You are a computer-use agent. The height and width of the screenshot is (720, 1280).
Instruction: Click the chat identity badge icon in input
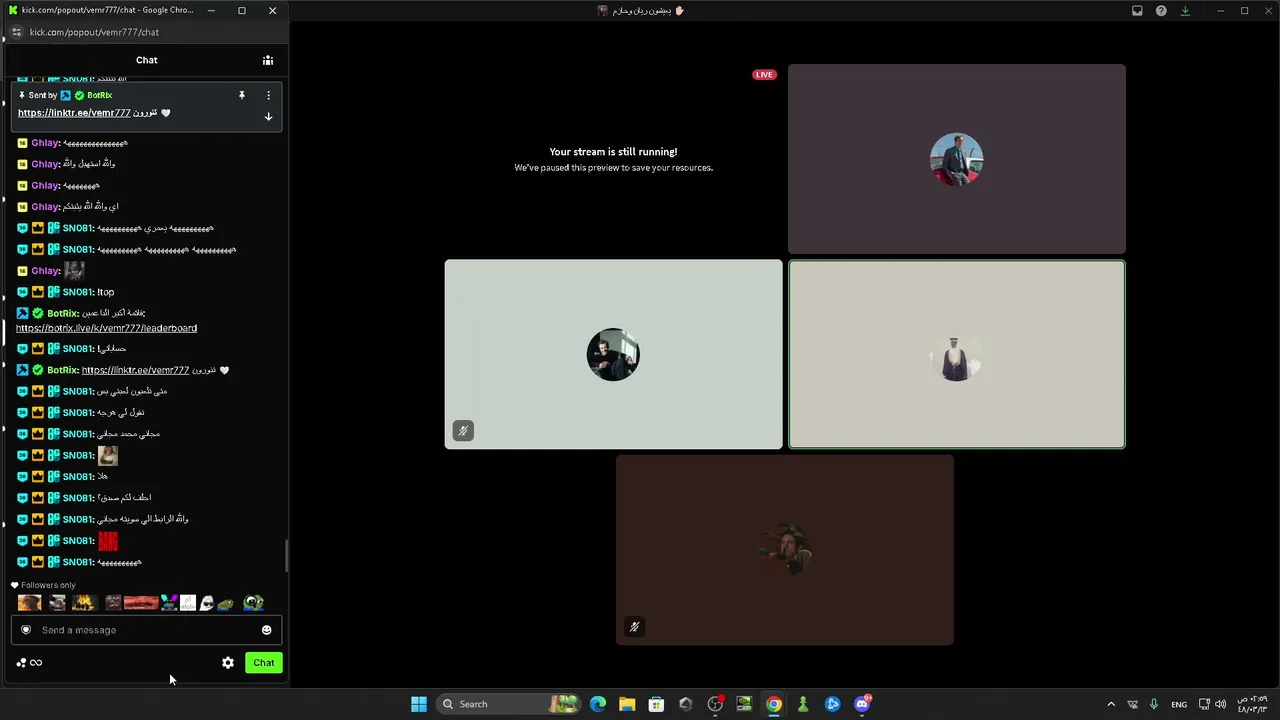26,630
